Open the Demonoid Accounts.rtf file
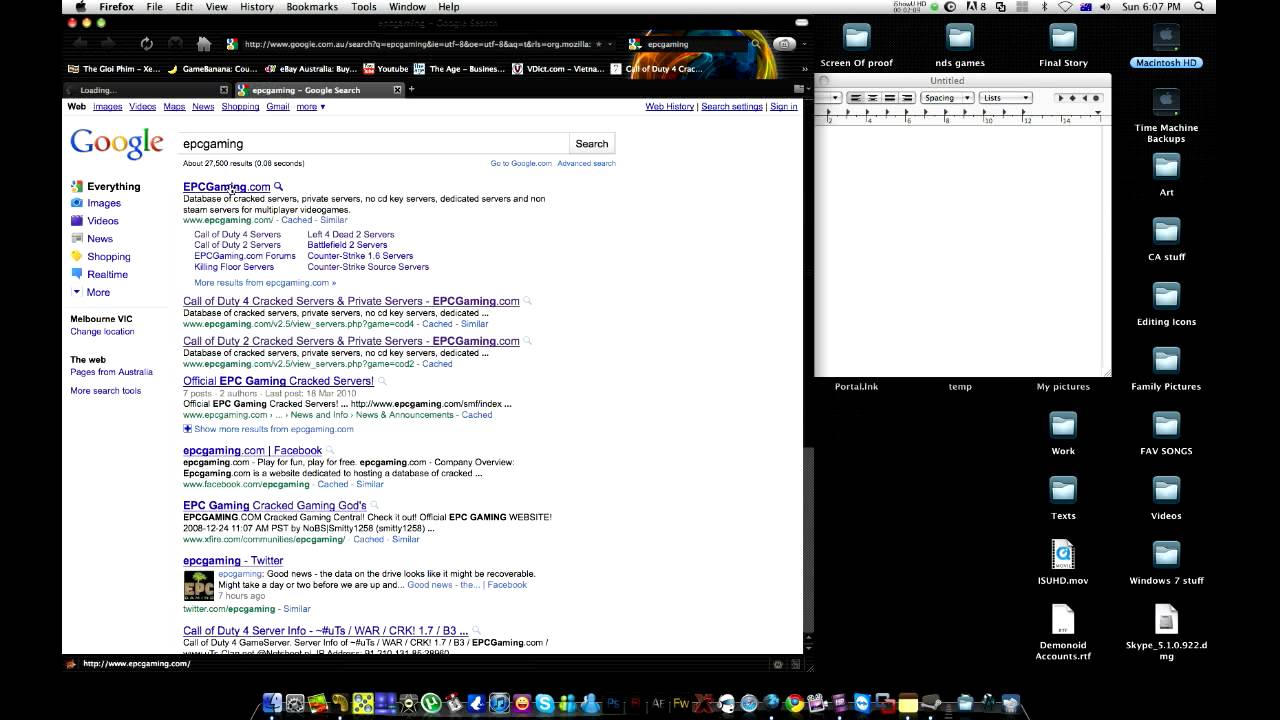This screenshot has height=720, width=1280. (1063, 633)
